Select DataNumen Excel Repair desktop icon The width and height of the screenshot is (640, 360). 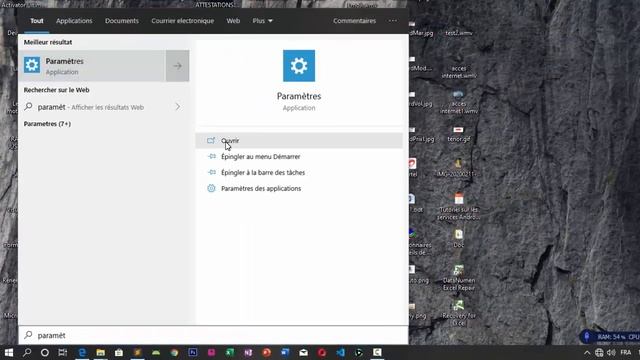click(459, 277)
